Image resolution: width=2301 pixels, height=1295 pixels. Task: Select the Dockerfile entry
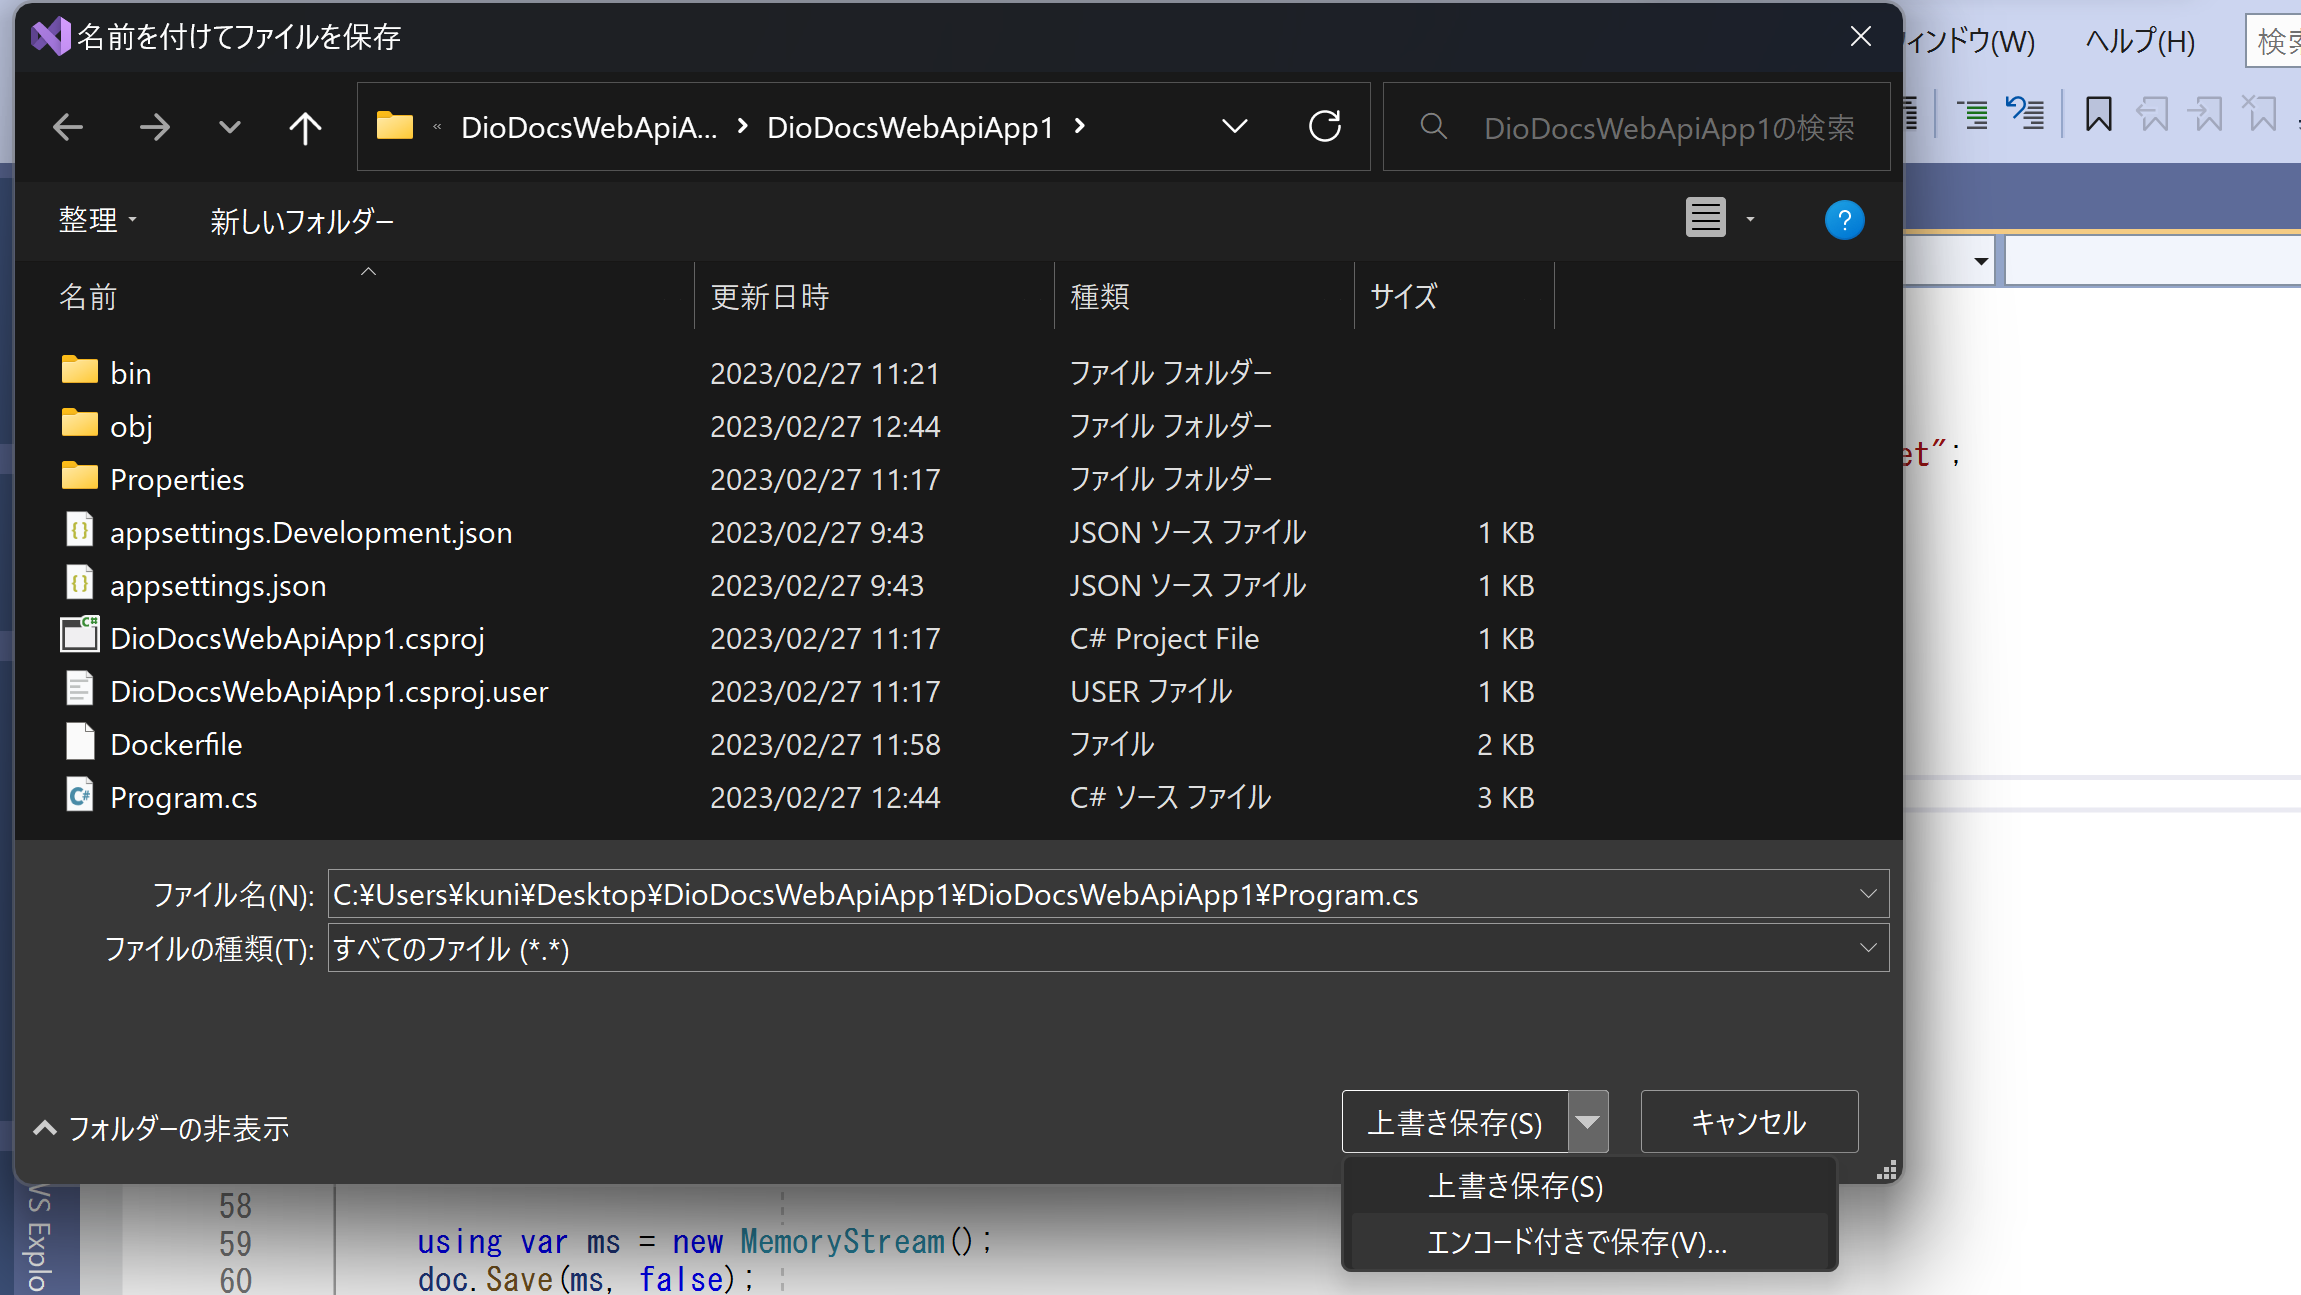(176, 744)
